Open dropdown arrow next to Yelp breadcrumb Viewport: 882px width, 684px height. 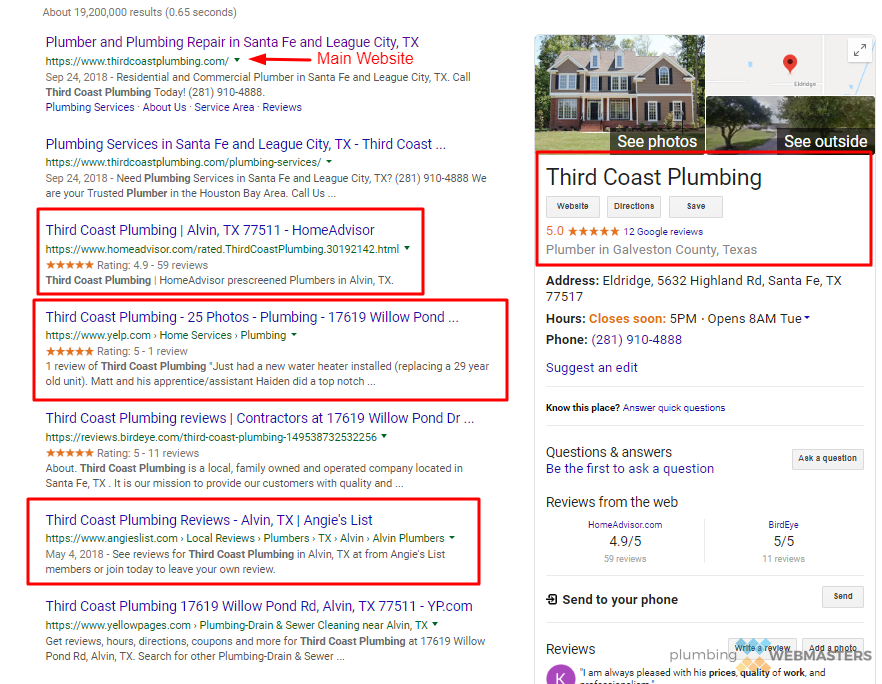click(x=294, y=335)
